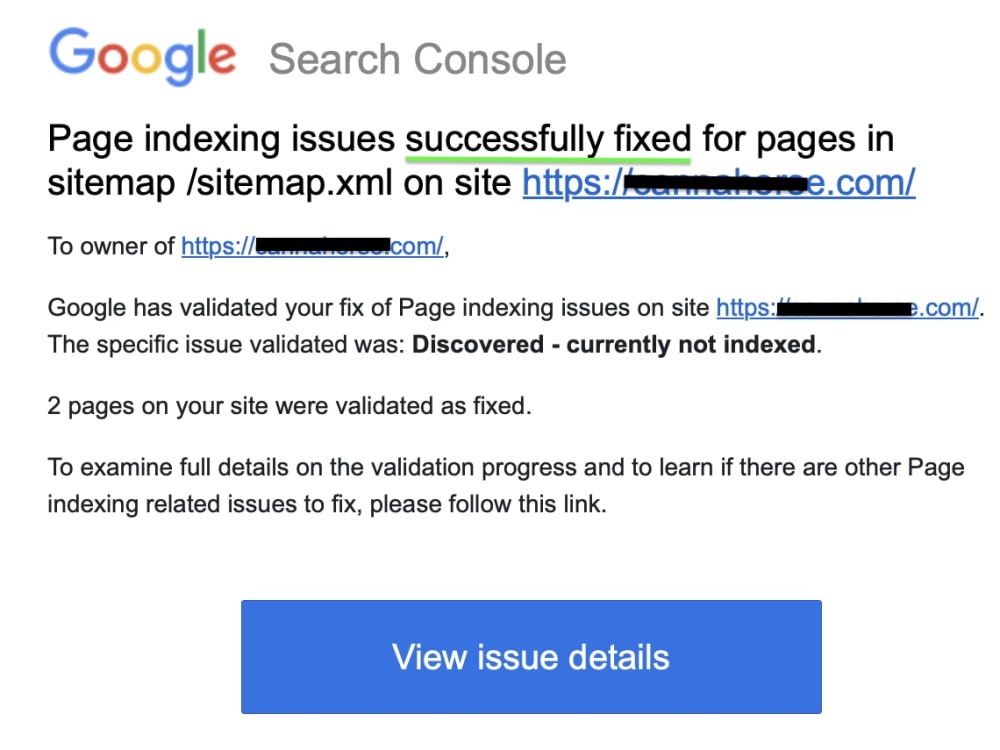Open the site link ending the validated-fix sentence

tap(847, 308)
